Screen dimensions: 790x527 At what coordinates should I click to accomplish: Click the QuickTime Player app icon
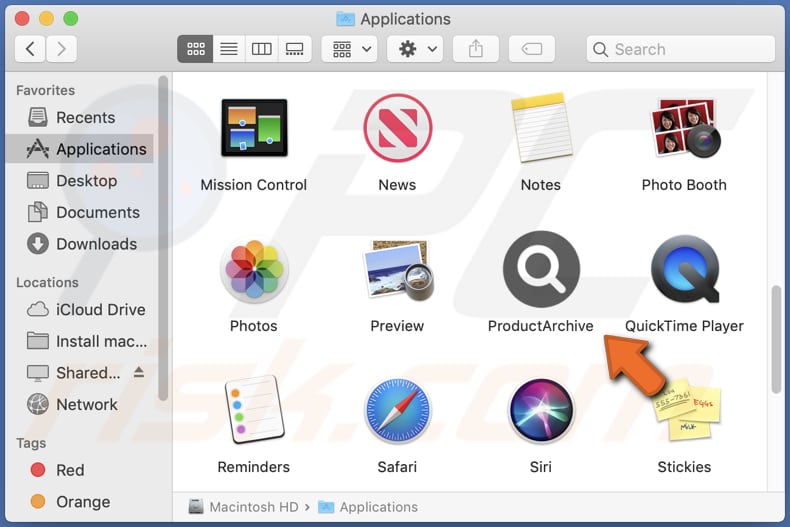point(685,269)
